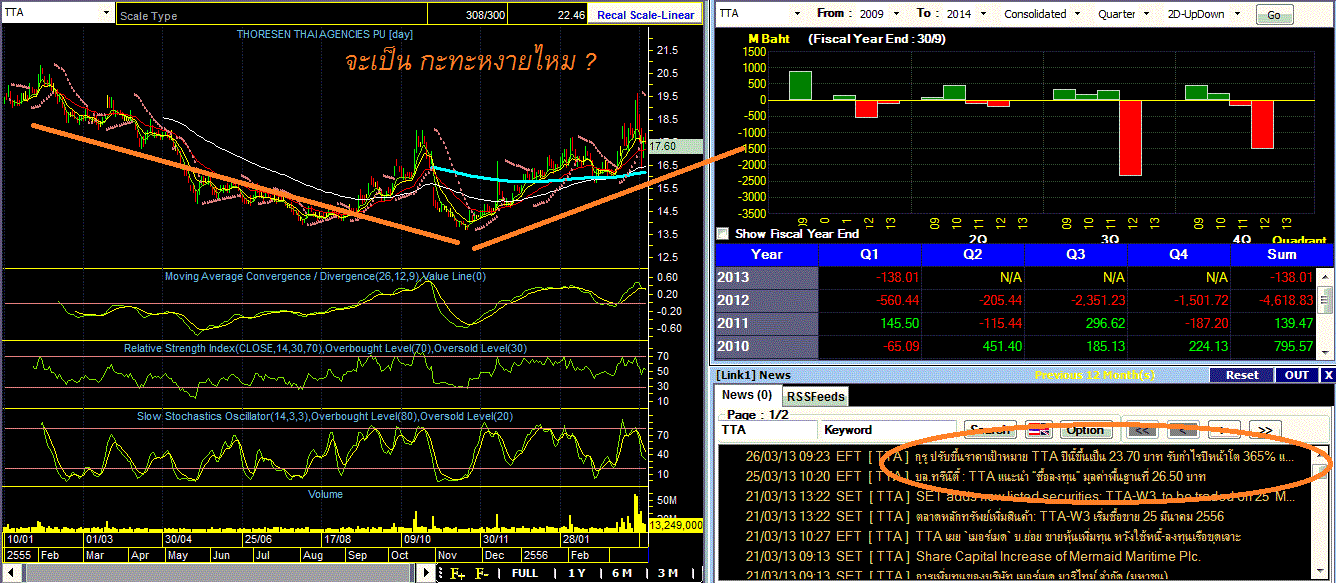
Task: Click the -2,351.23 Q3 cell
Action: coord(1075,300)
